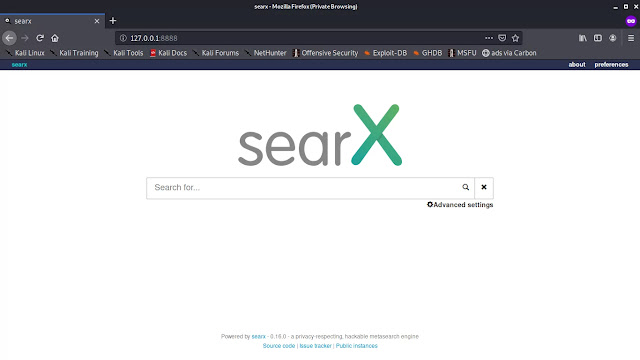640x360 pixels.
Task: Close the searx tab
Action: tap(97, 21)
